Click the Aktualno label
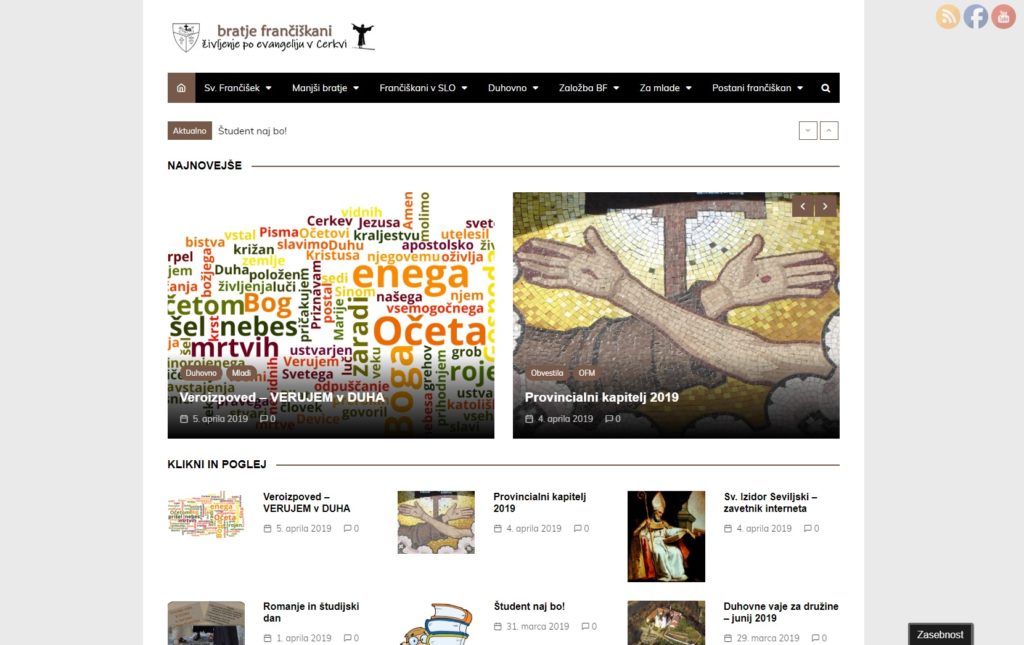Viewport: 1024px width, 645px height. pos(189,131)
